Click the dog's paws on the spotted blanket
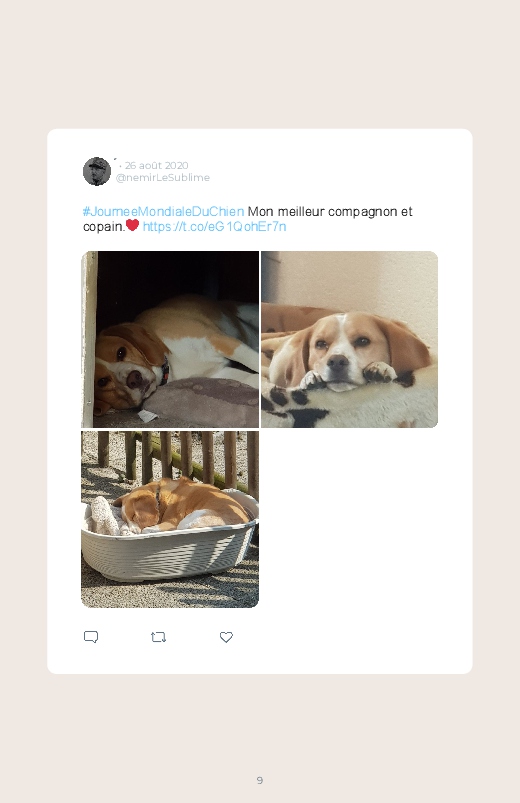 click(379, 373)
